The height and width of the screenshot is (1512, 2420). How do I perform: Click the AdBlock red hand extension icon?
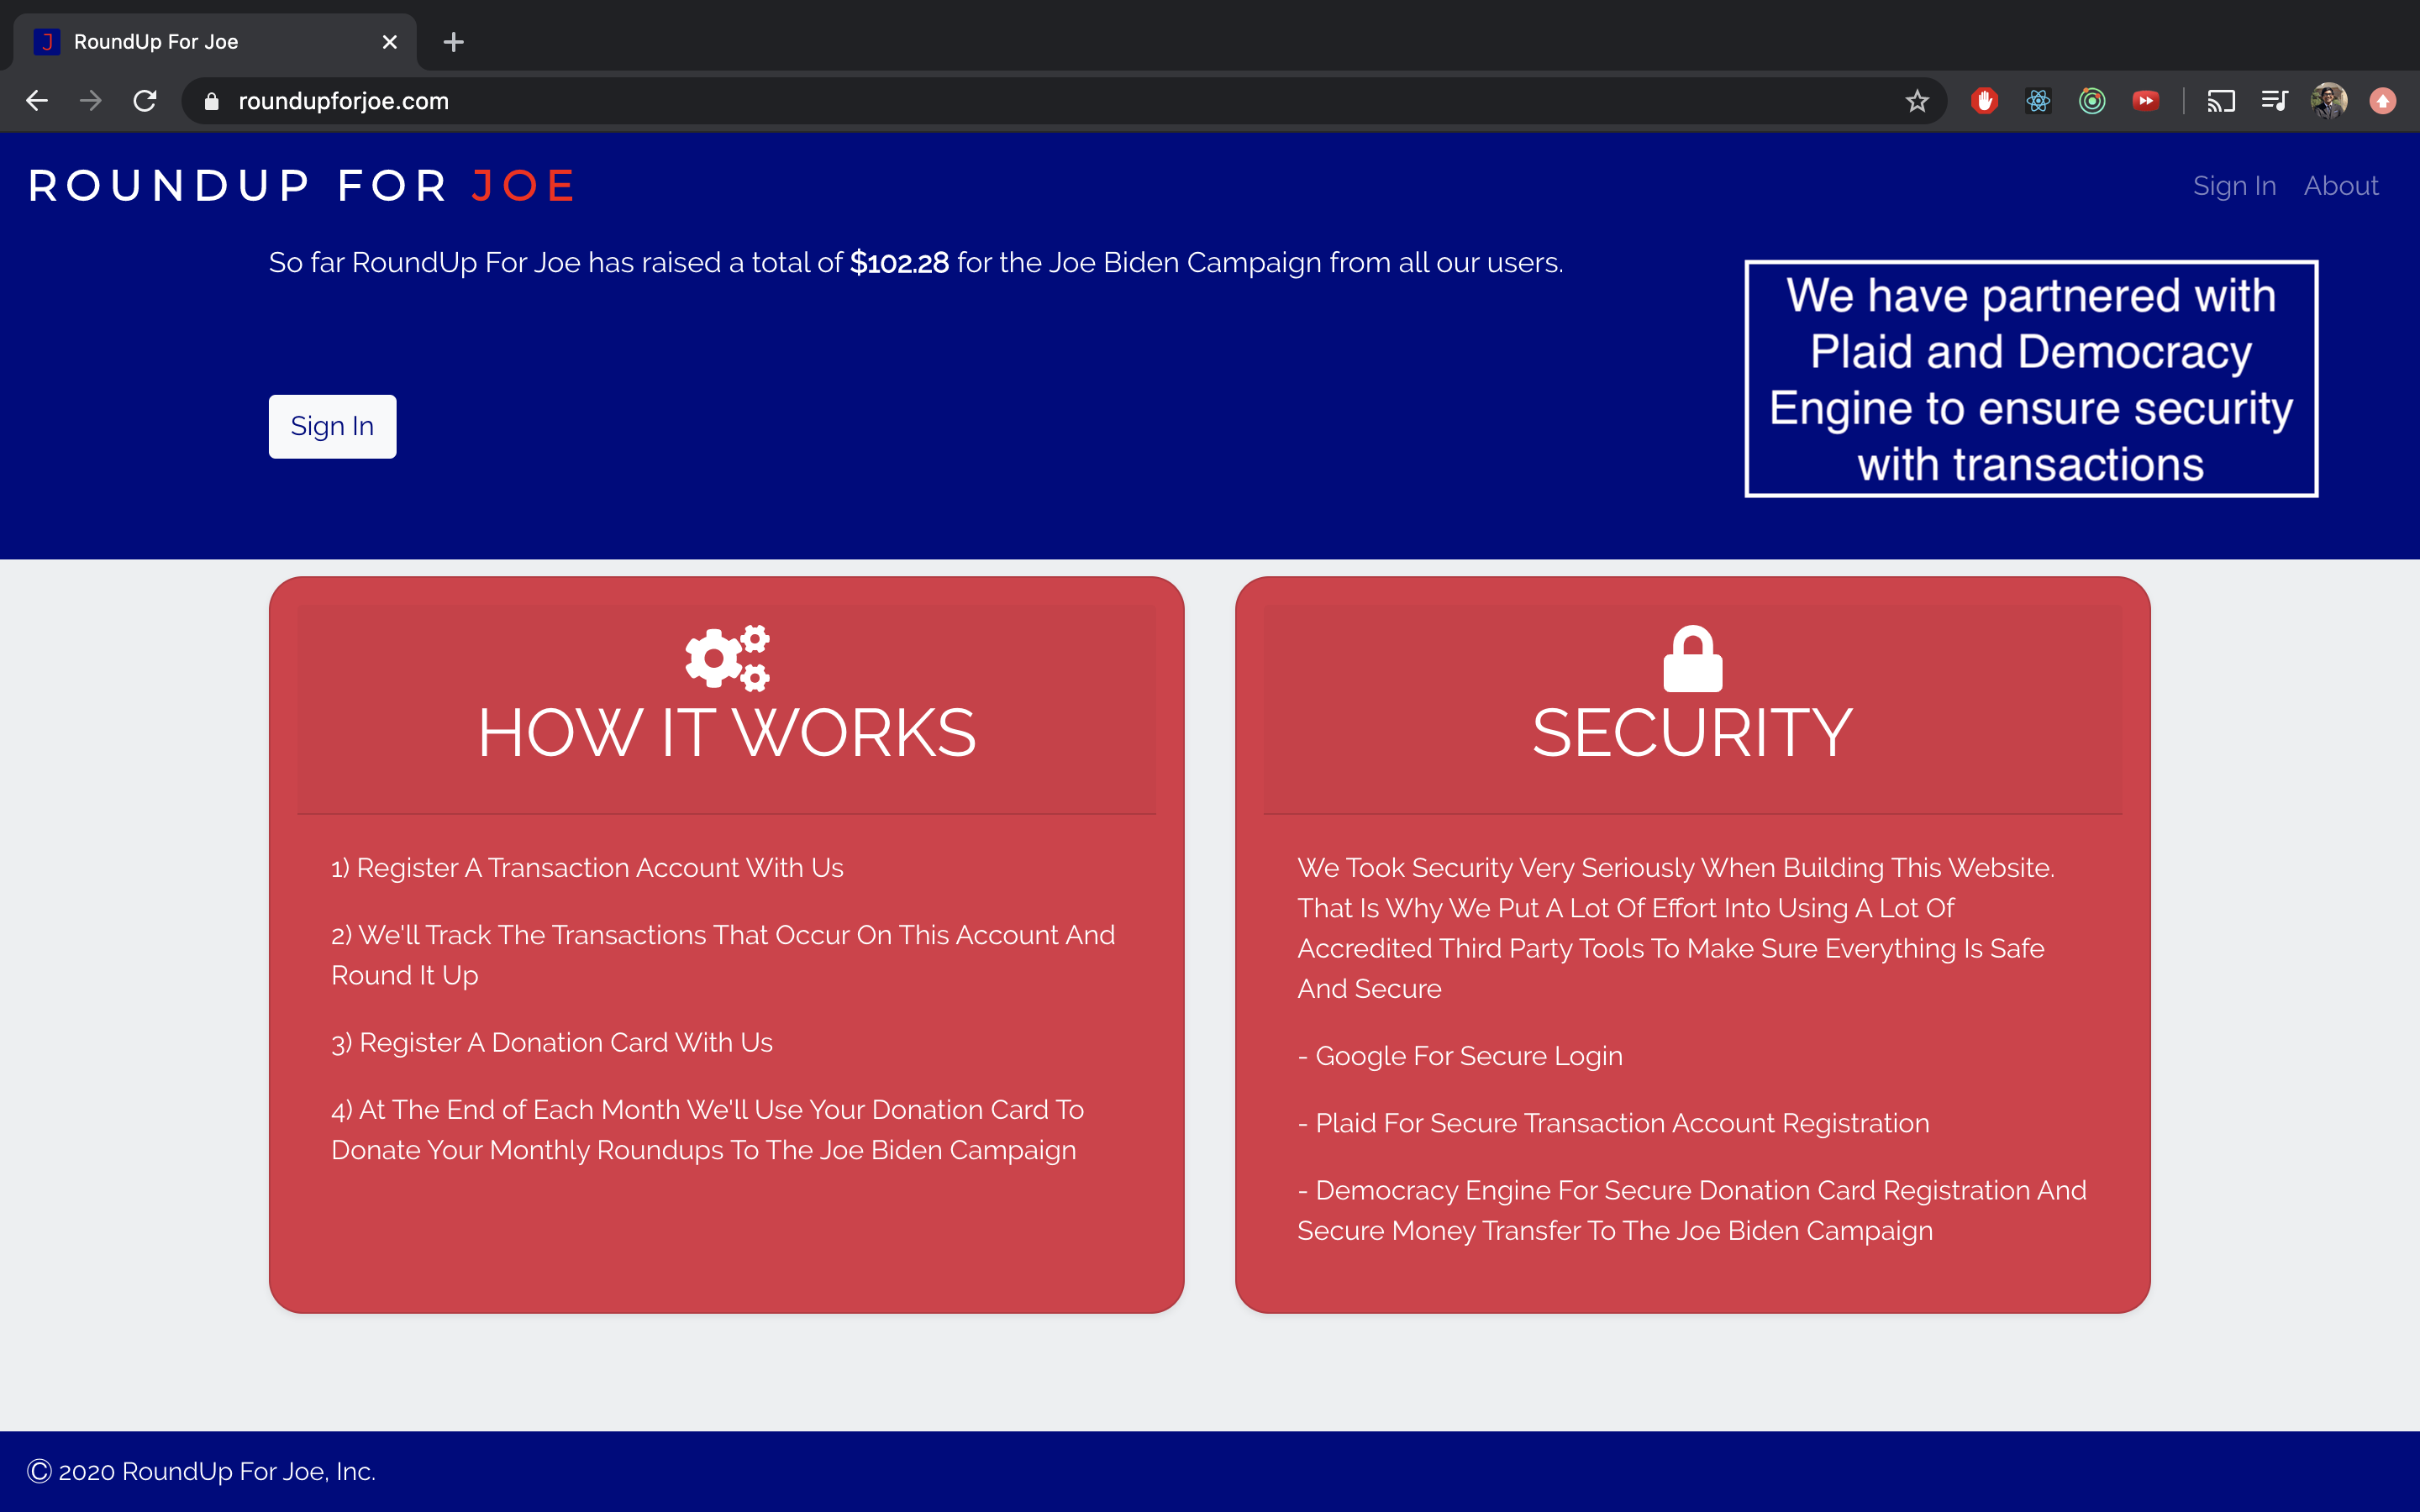click(1984, 101)
